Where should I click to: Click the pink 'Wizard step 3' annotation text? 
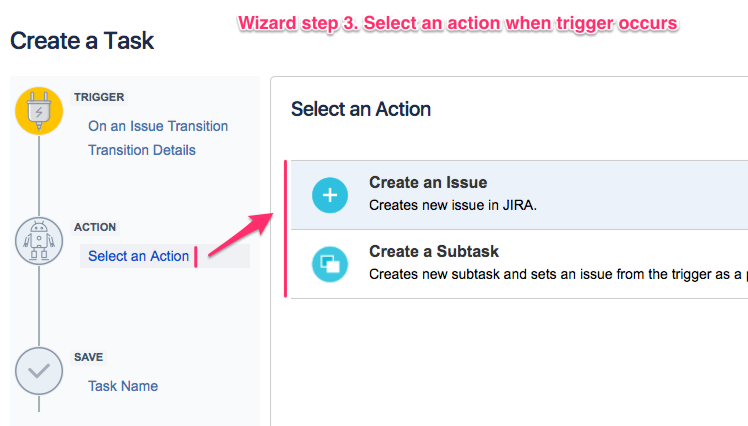coord(458,22)
